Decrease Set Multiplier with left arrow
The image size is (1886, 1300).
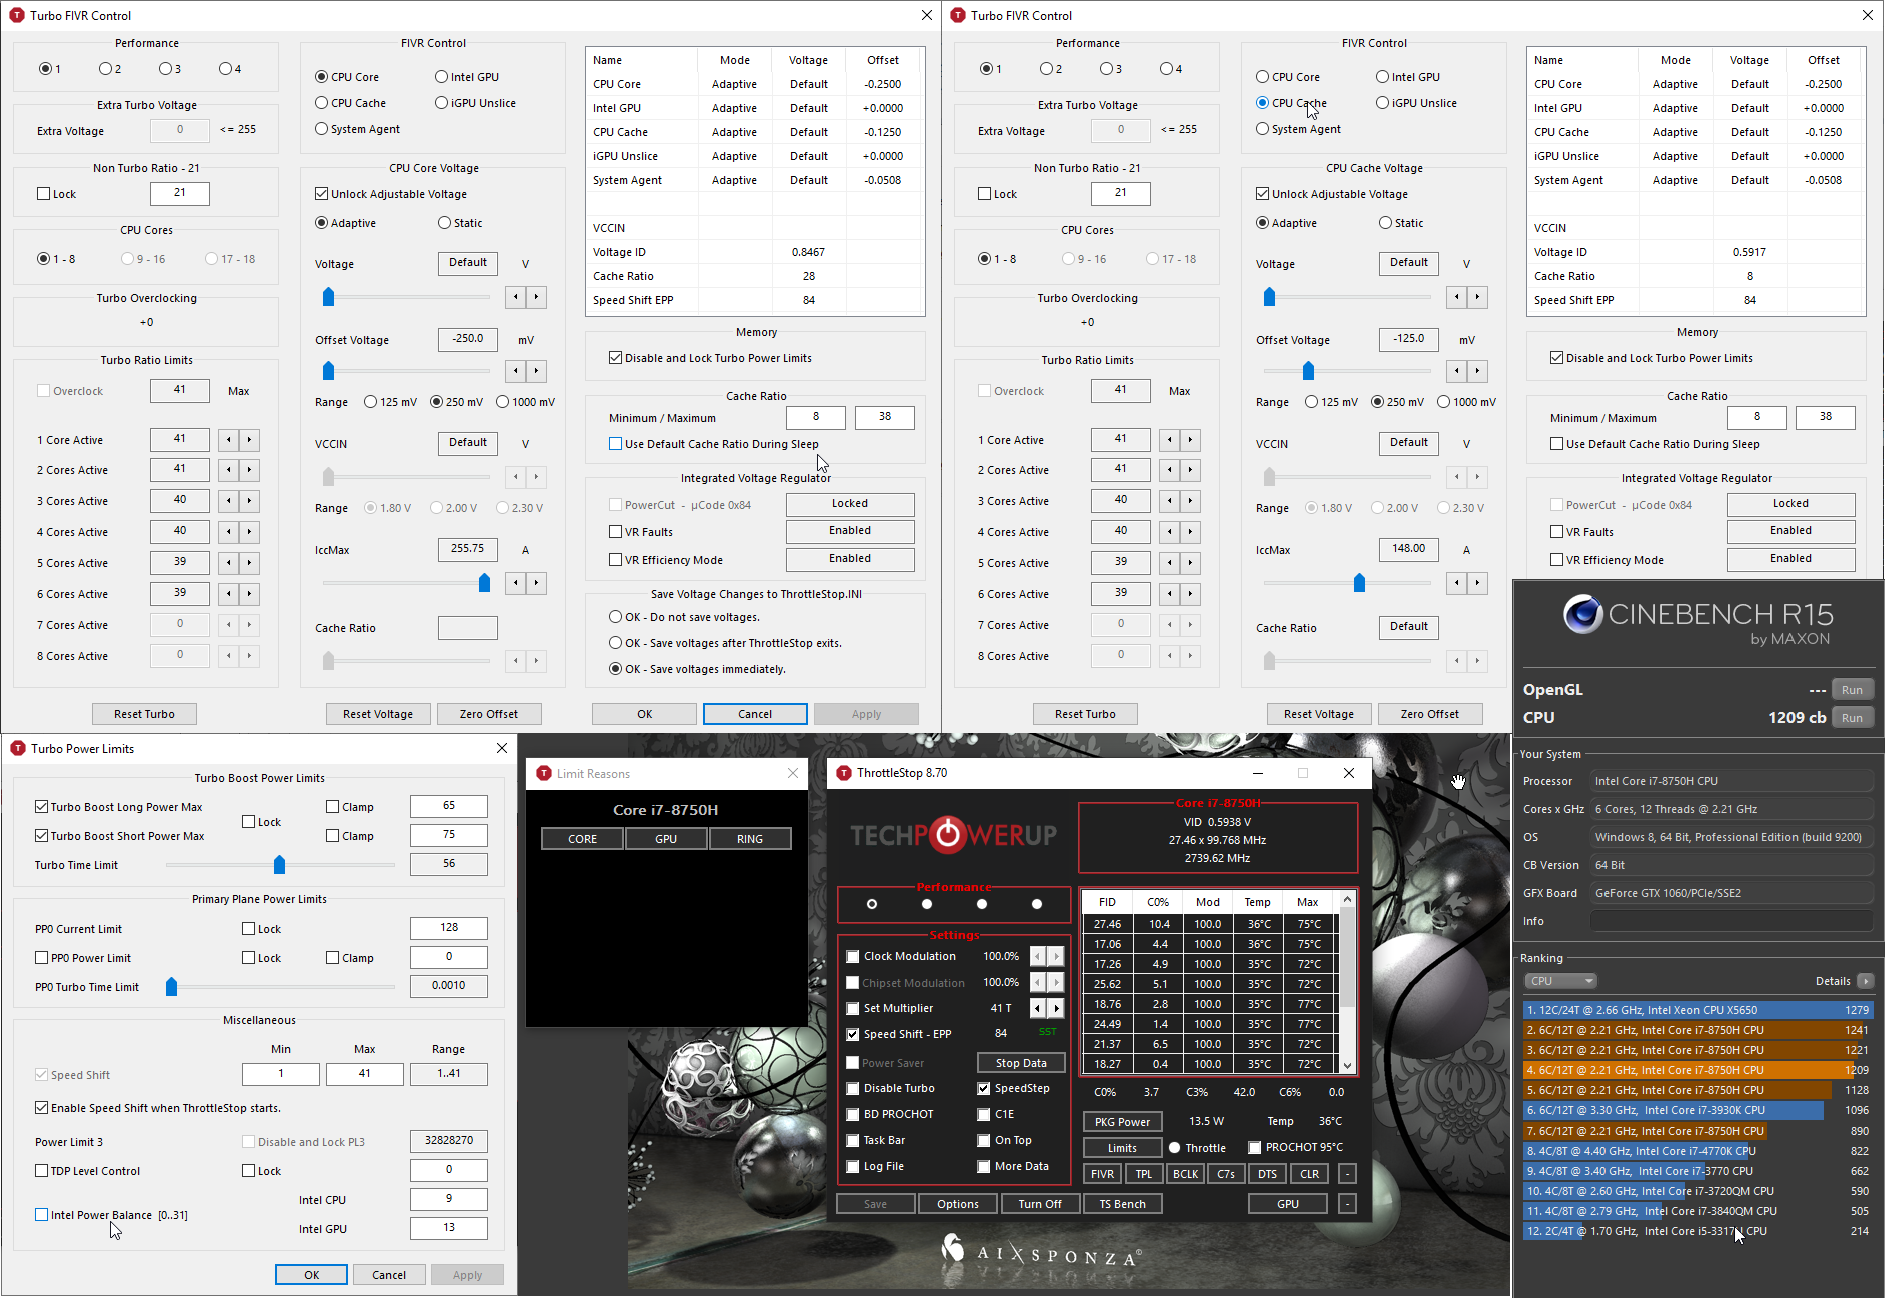click(x=1038, y=1008)
